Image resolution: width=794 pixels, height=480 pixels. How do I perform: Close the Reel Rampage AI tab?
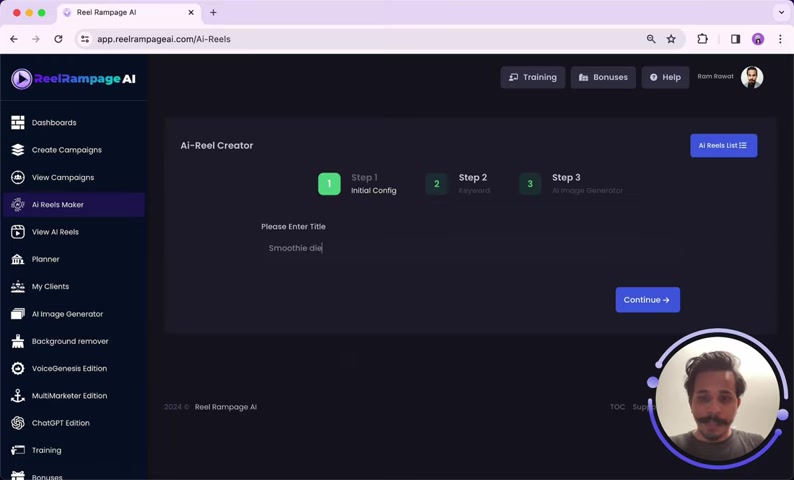click(x=191, y=12)
